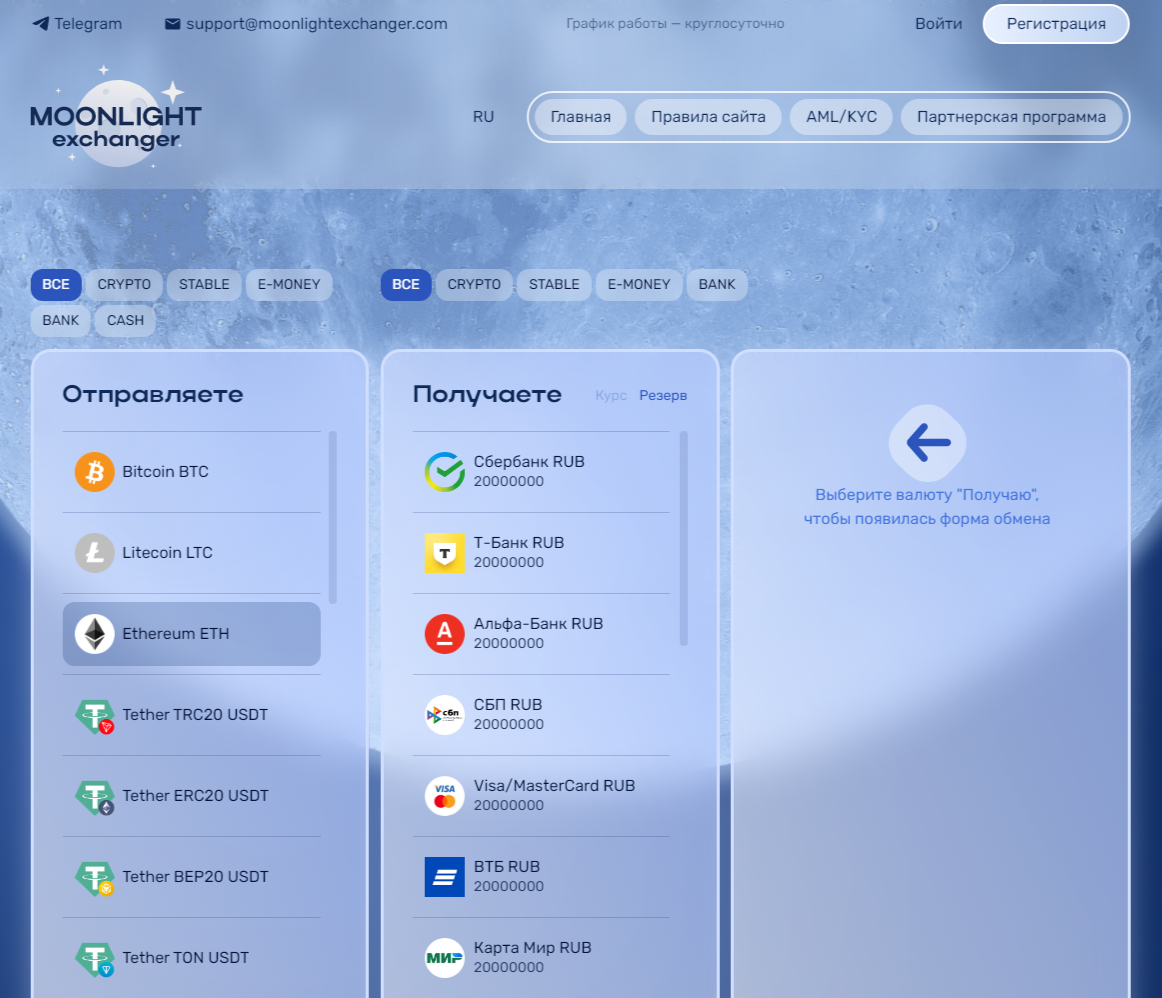
Task: Go to the AML/KYC section
Action: (x=841, y=116)
